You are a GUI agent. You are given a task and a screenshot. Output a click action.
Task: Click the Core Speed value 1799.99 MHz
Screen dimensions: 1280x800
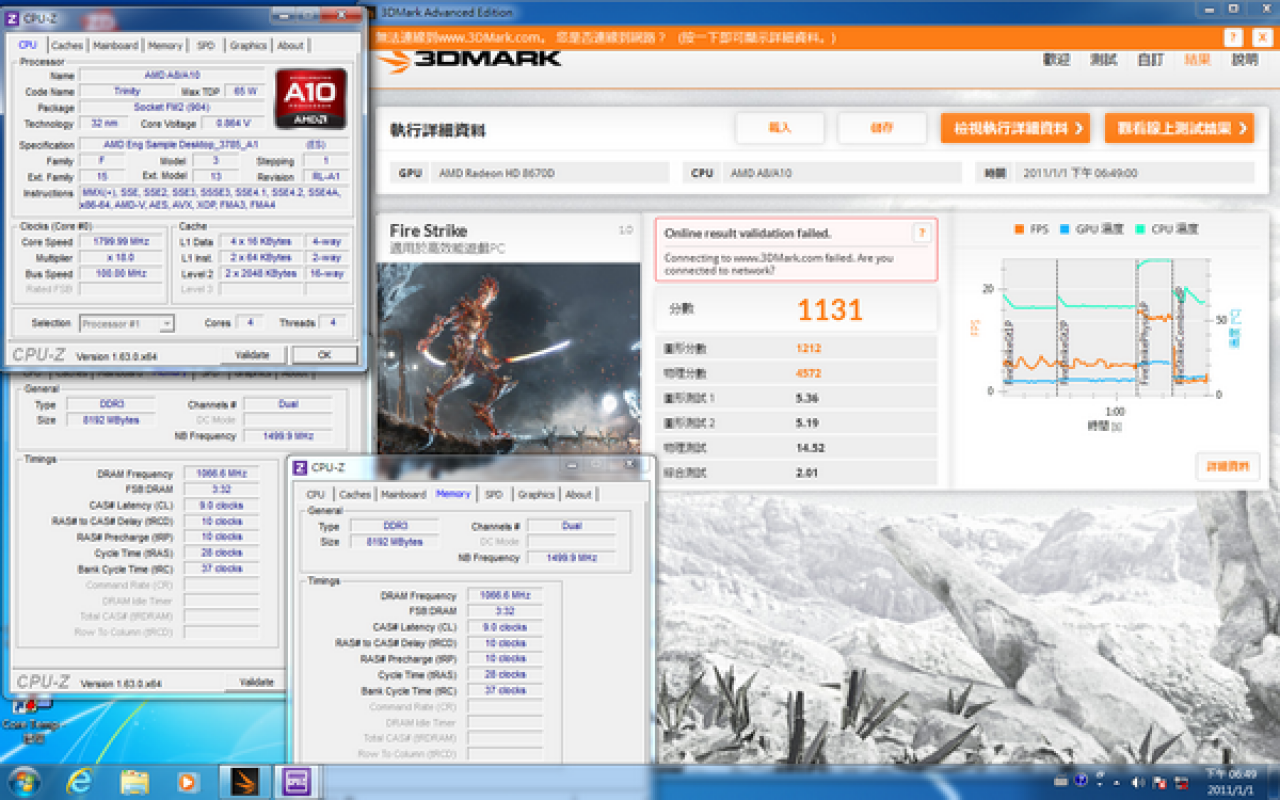pyautogui.click(x=121, y=242)
